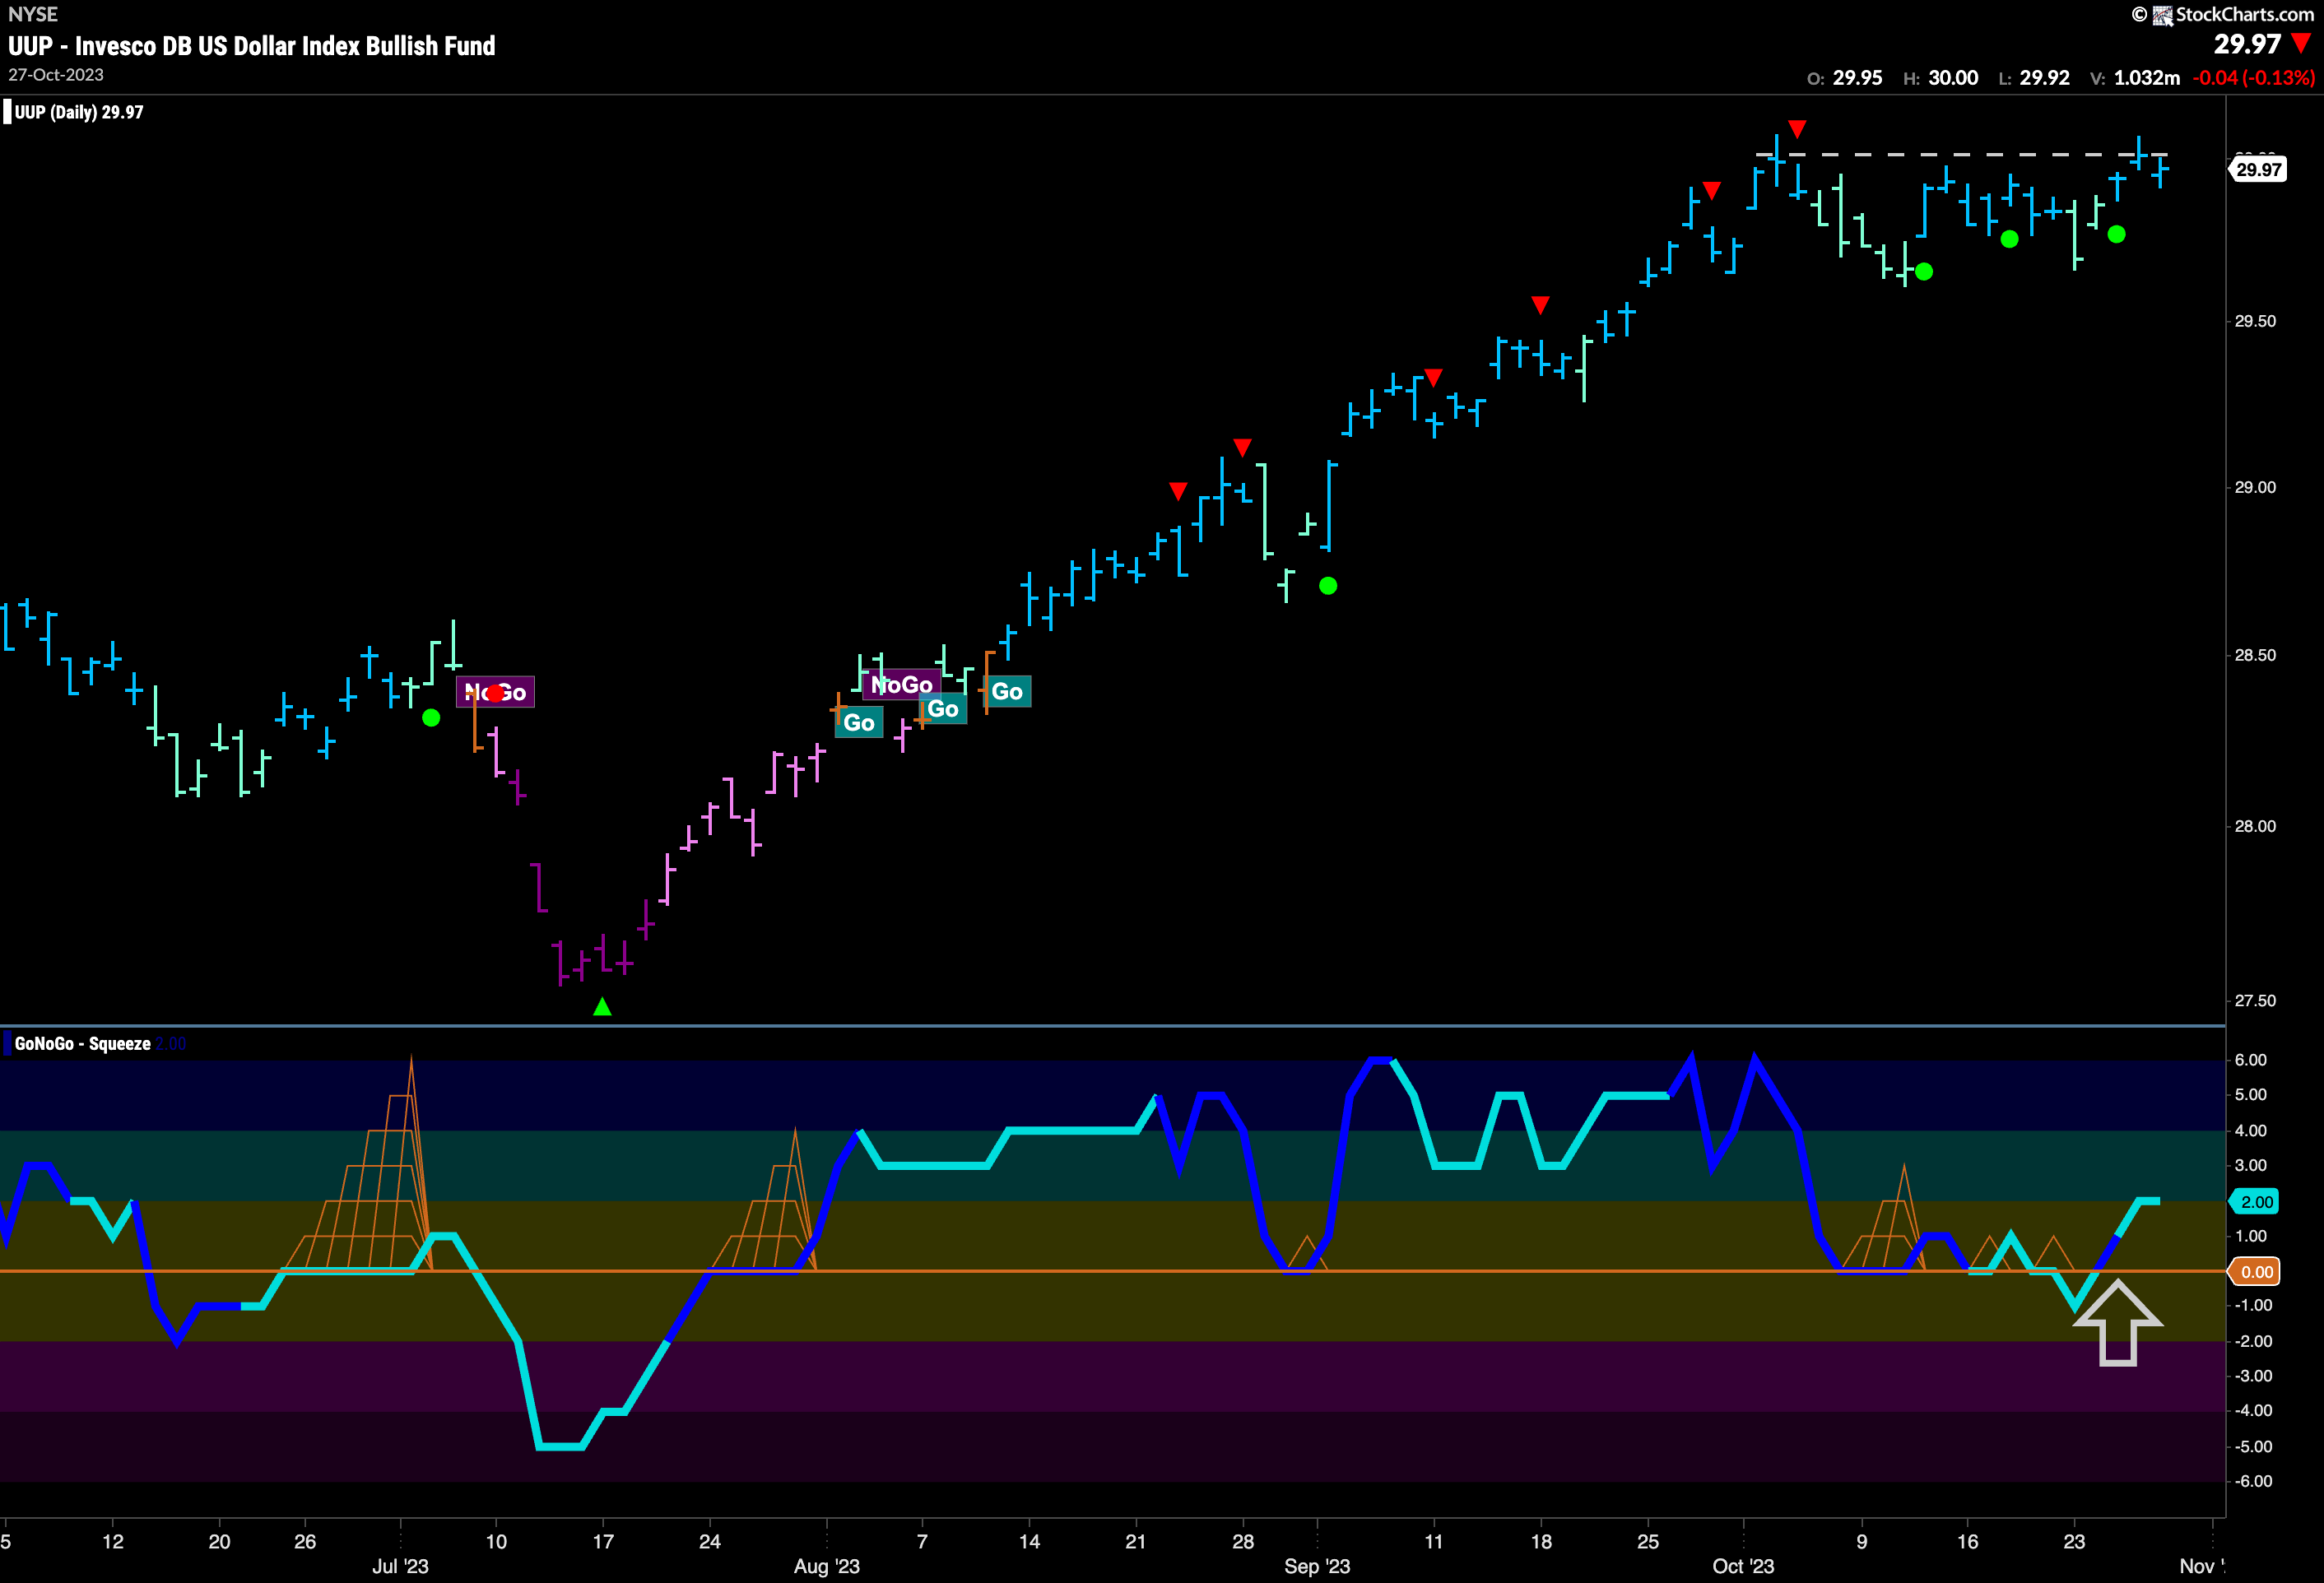
Task: Click the change value '-0.04 (-0.13%)'
Action: [x=2254, y=78]
